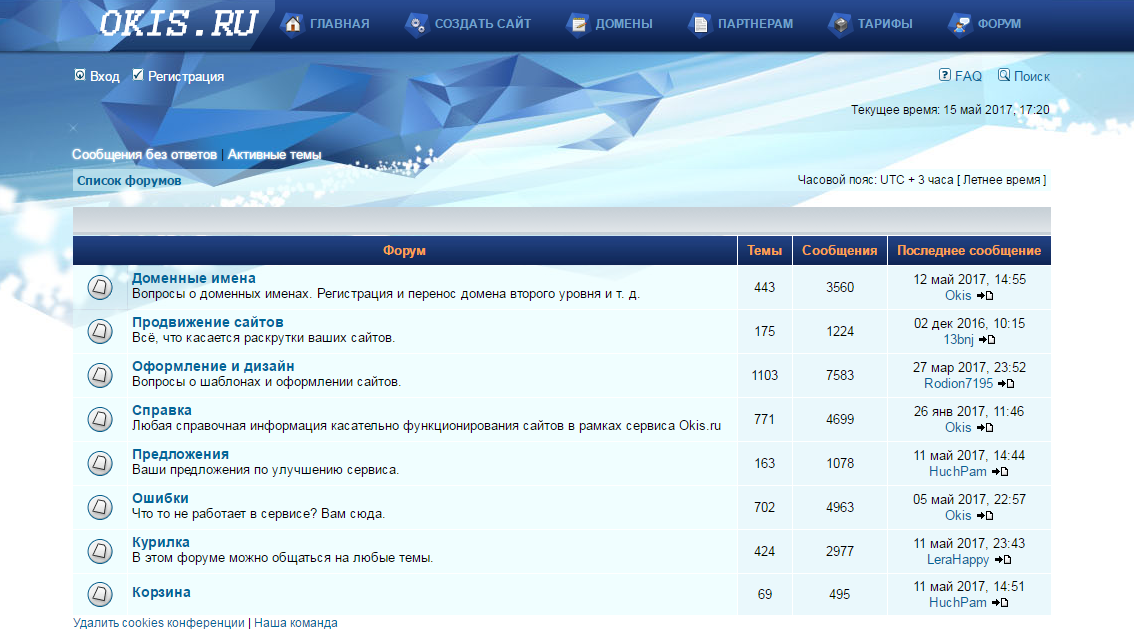Open user LeraHappy profile

pyautogui.click(x=958, y=559)
